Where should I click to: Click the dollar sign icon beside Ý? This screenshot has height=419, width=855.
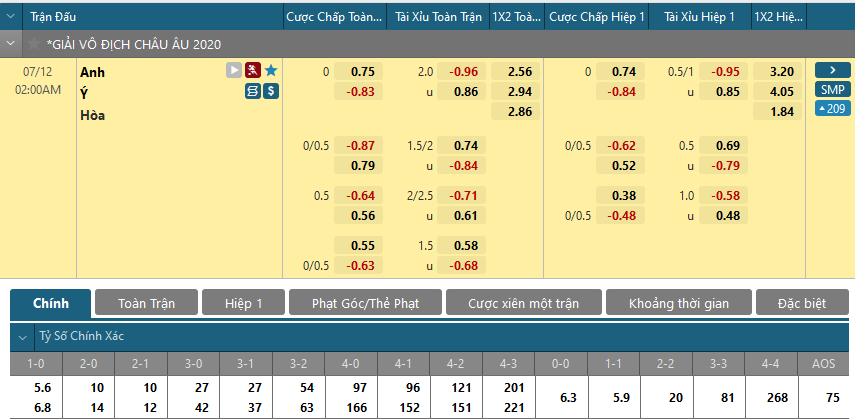click(271, 91)
